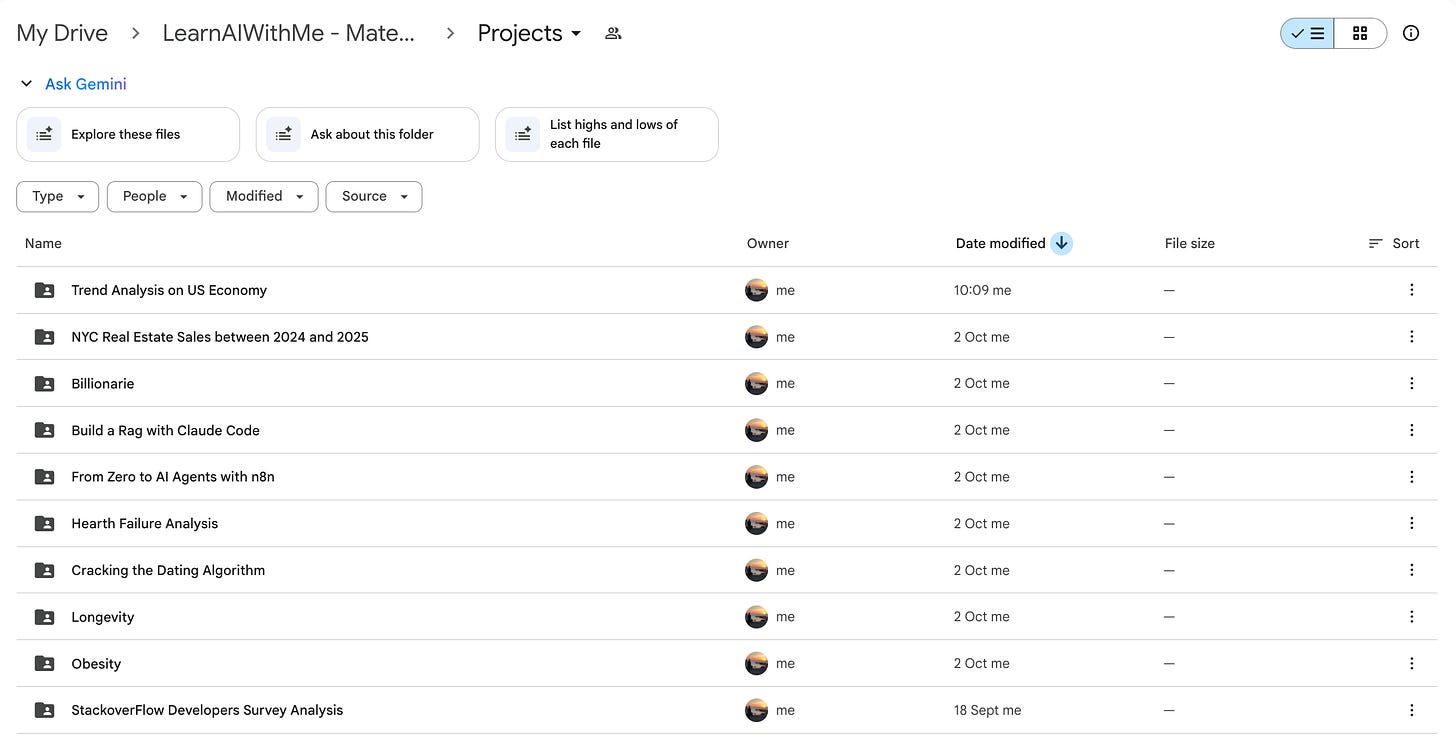Open more actions for From Zero to AI Agents row
The image size is (1456, 749).
tap(1411, 477)
